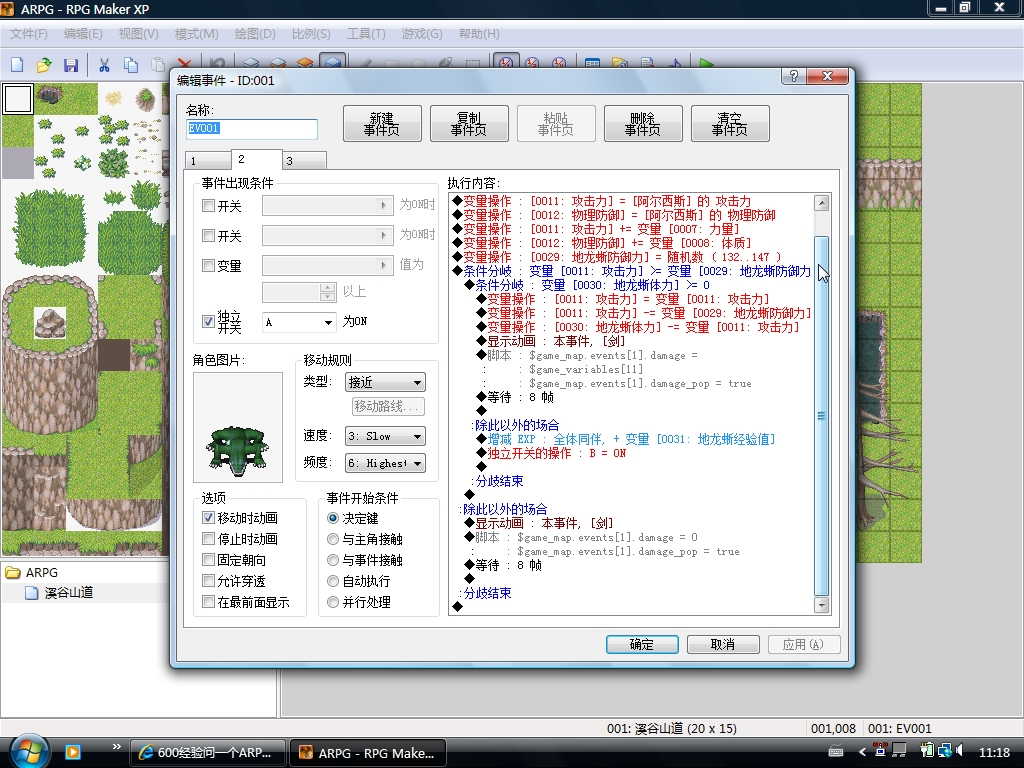Click the New Project toolbar icon
Image resolution: width=1024 pixels, height=768 pixels.
coord(17,64)
